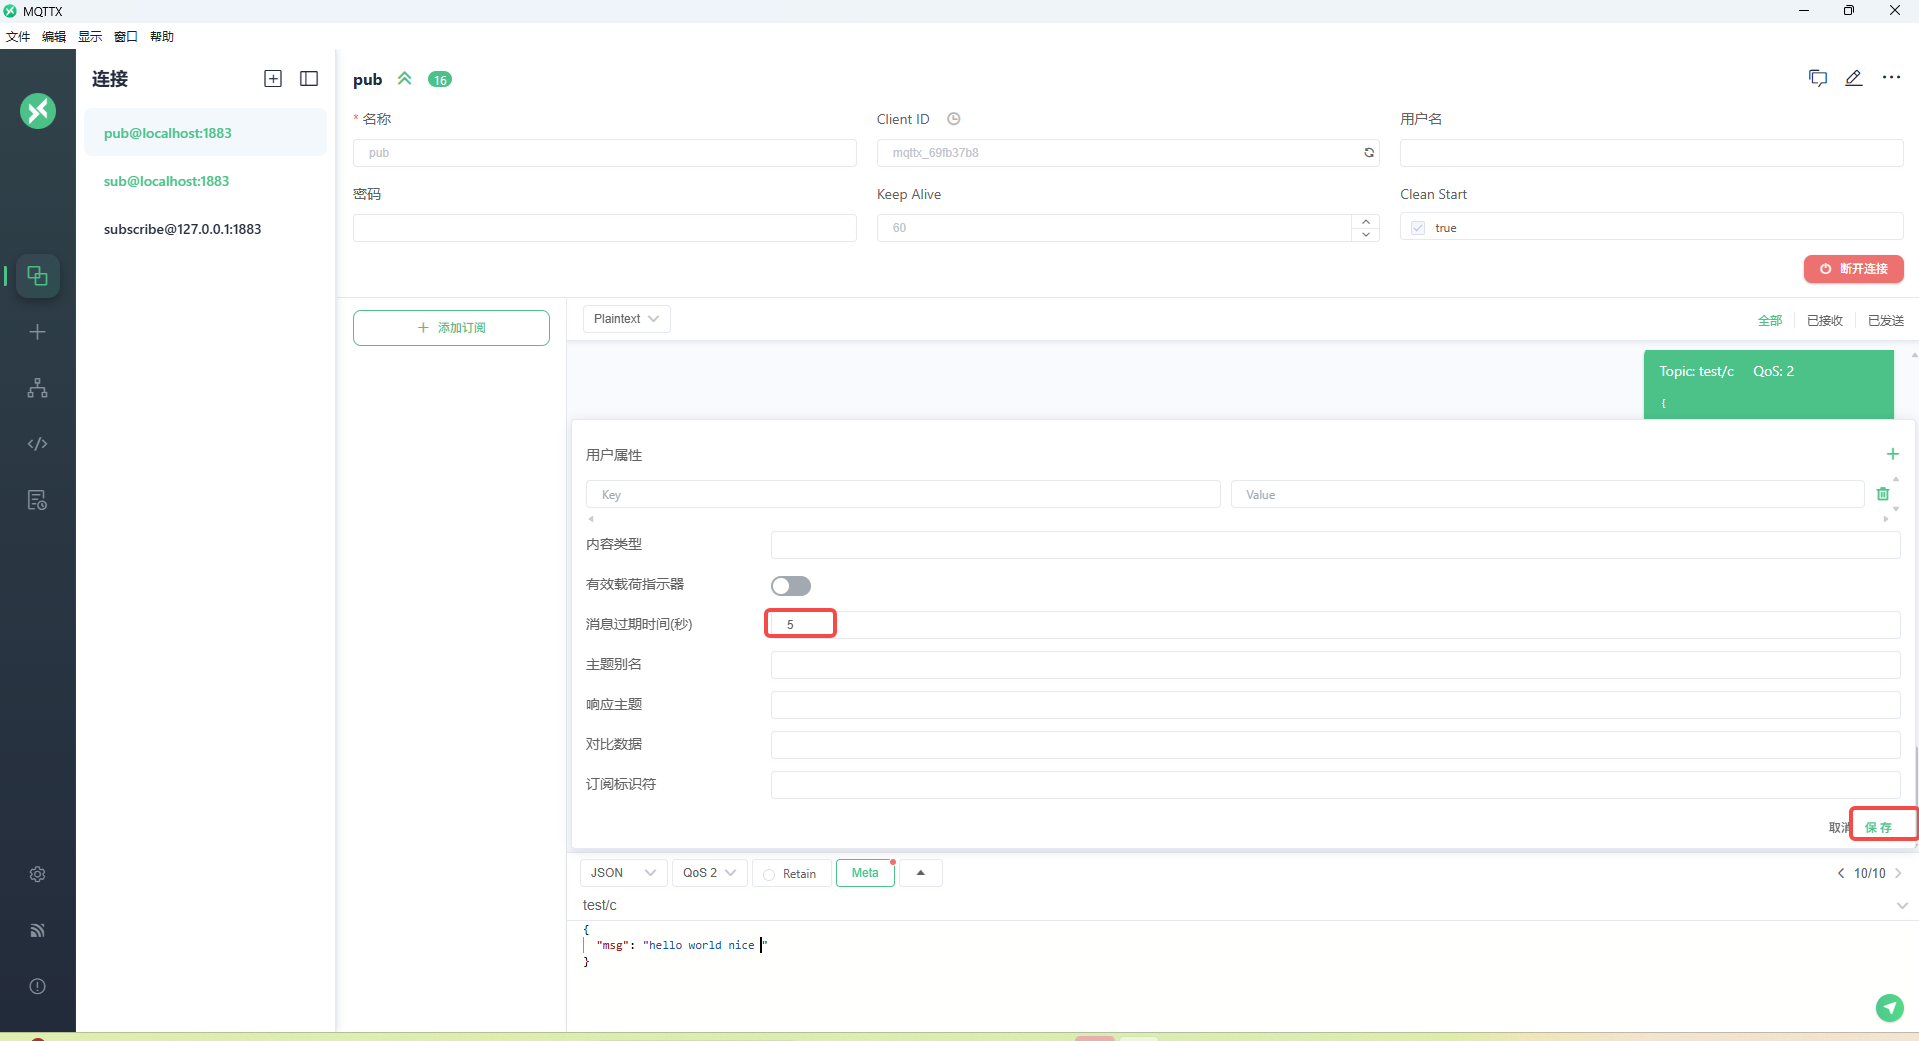
Task: Open the About info icon in sidebar
Action: pos(38,986)
